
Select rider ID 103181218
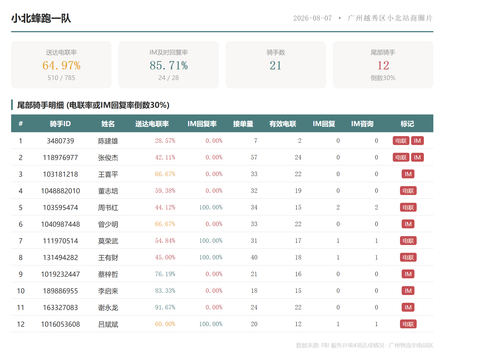coord(60,174)
